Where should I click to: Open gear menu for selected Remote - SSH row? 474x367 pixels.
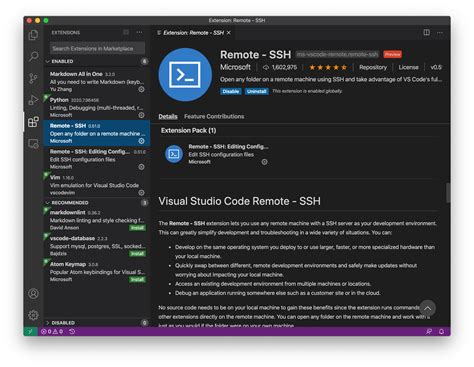141,141
